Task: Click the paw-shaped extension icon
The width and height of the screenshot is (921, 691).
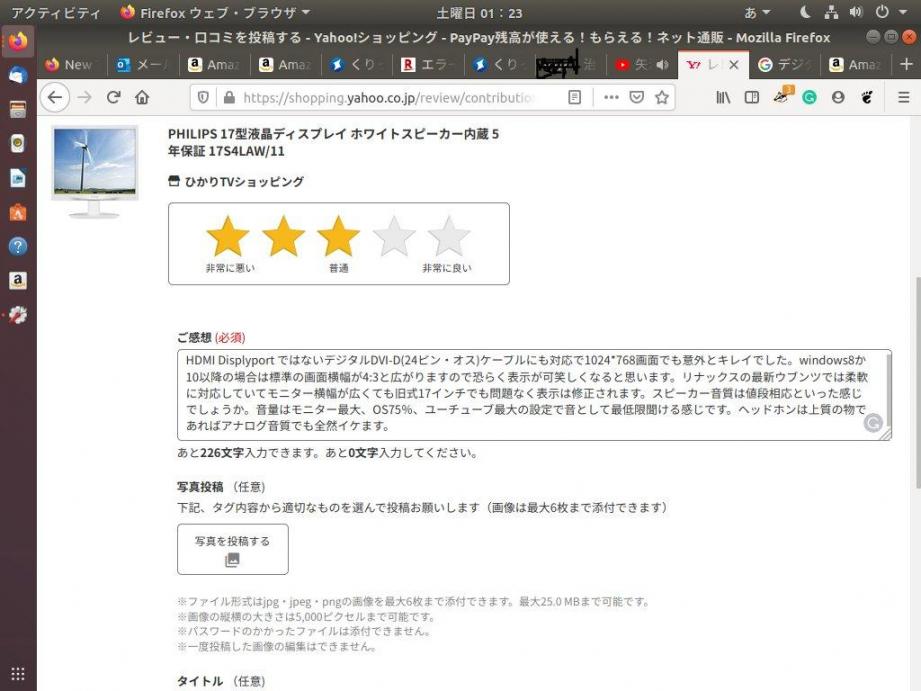Action: (867, 98)
